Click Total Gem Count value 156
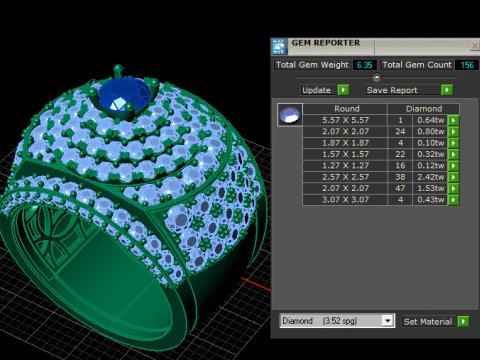 point(467,65)
